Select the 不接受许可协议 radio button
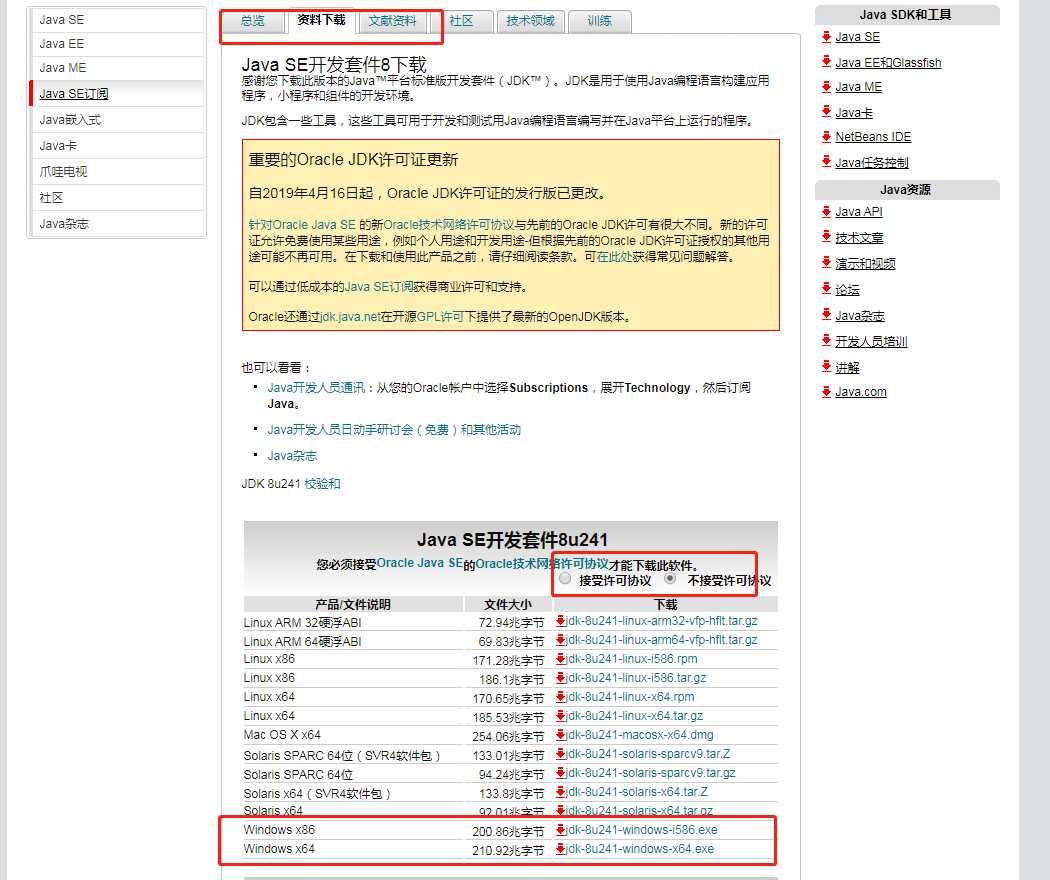1050x880 pixels. 670,579
